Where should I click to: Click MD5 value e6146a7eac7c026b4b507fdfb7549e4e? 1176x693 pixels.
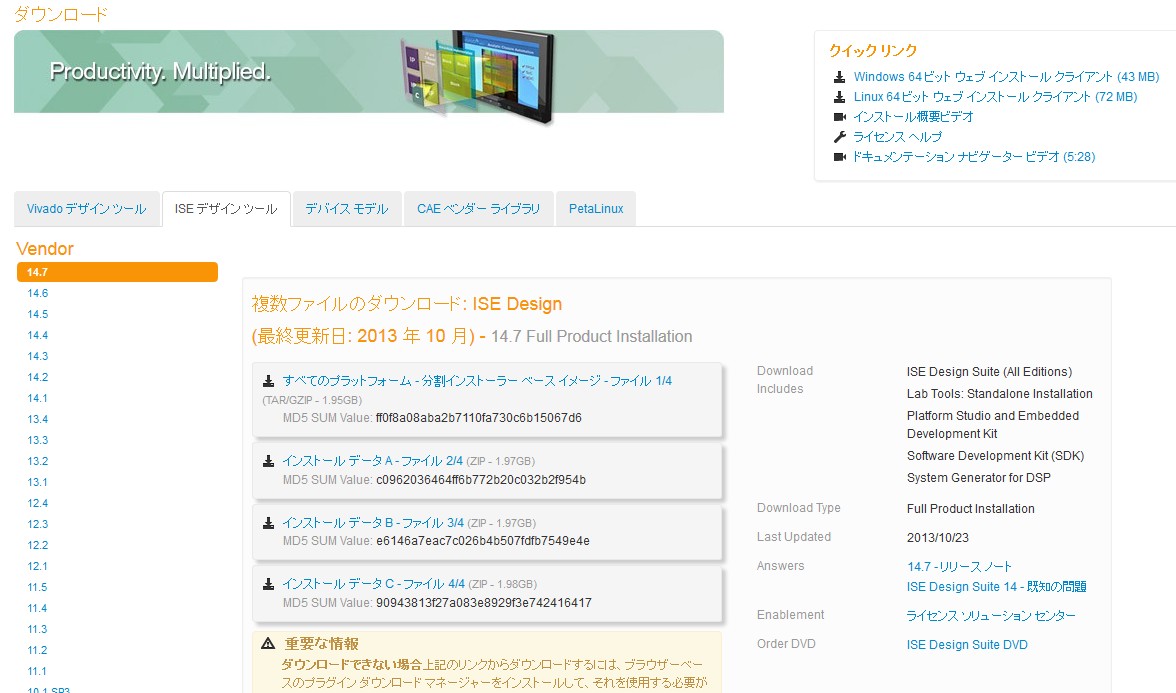click(x=483, y=541)
